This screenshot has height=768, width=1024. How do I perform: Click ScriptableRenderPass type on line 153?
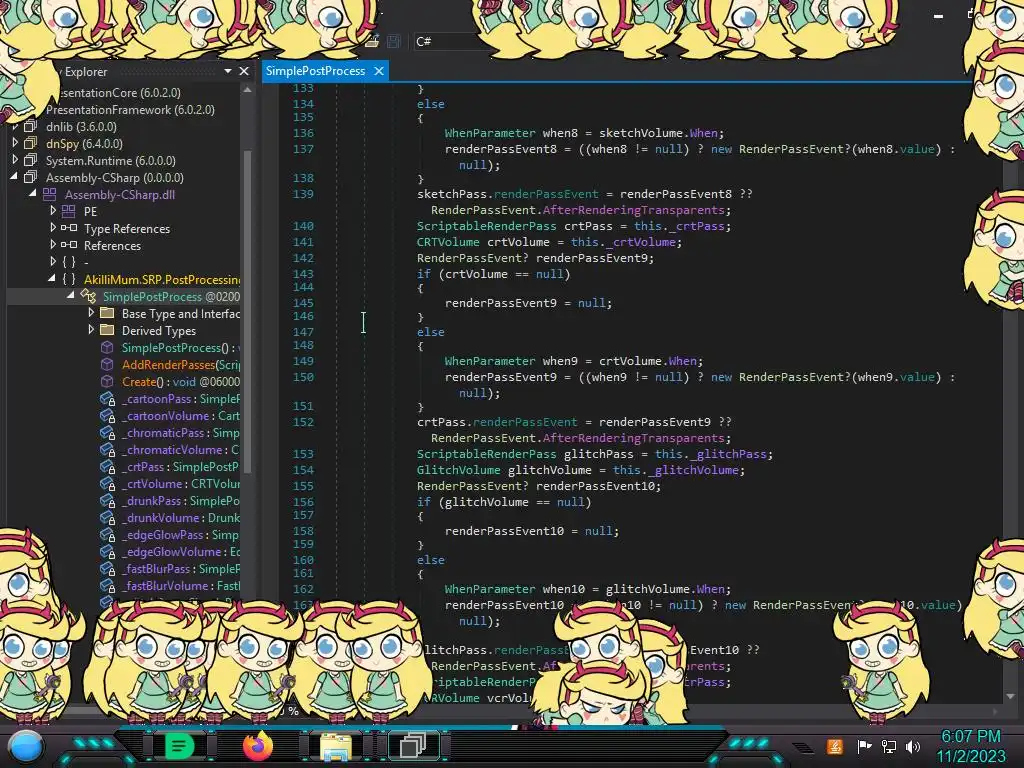point(487,454)
